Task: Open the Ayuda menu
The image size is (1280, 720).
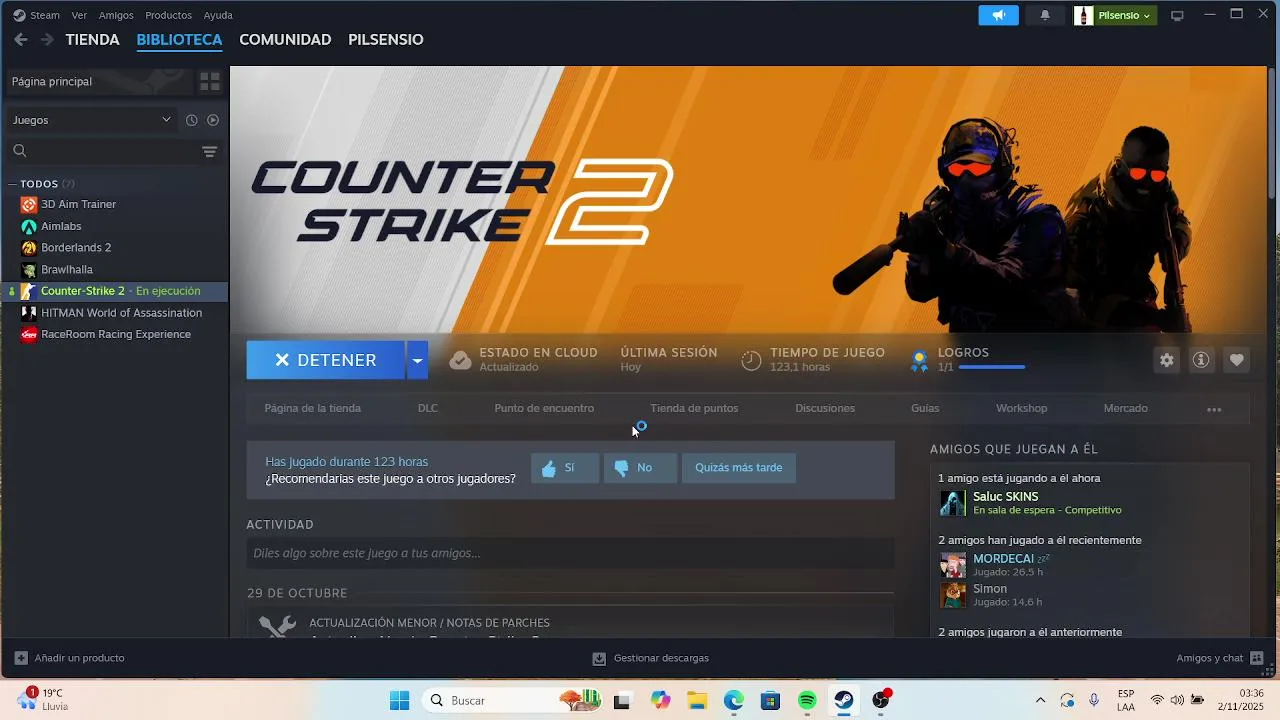Action: coord(218,15)
